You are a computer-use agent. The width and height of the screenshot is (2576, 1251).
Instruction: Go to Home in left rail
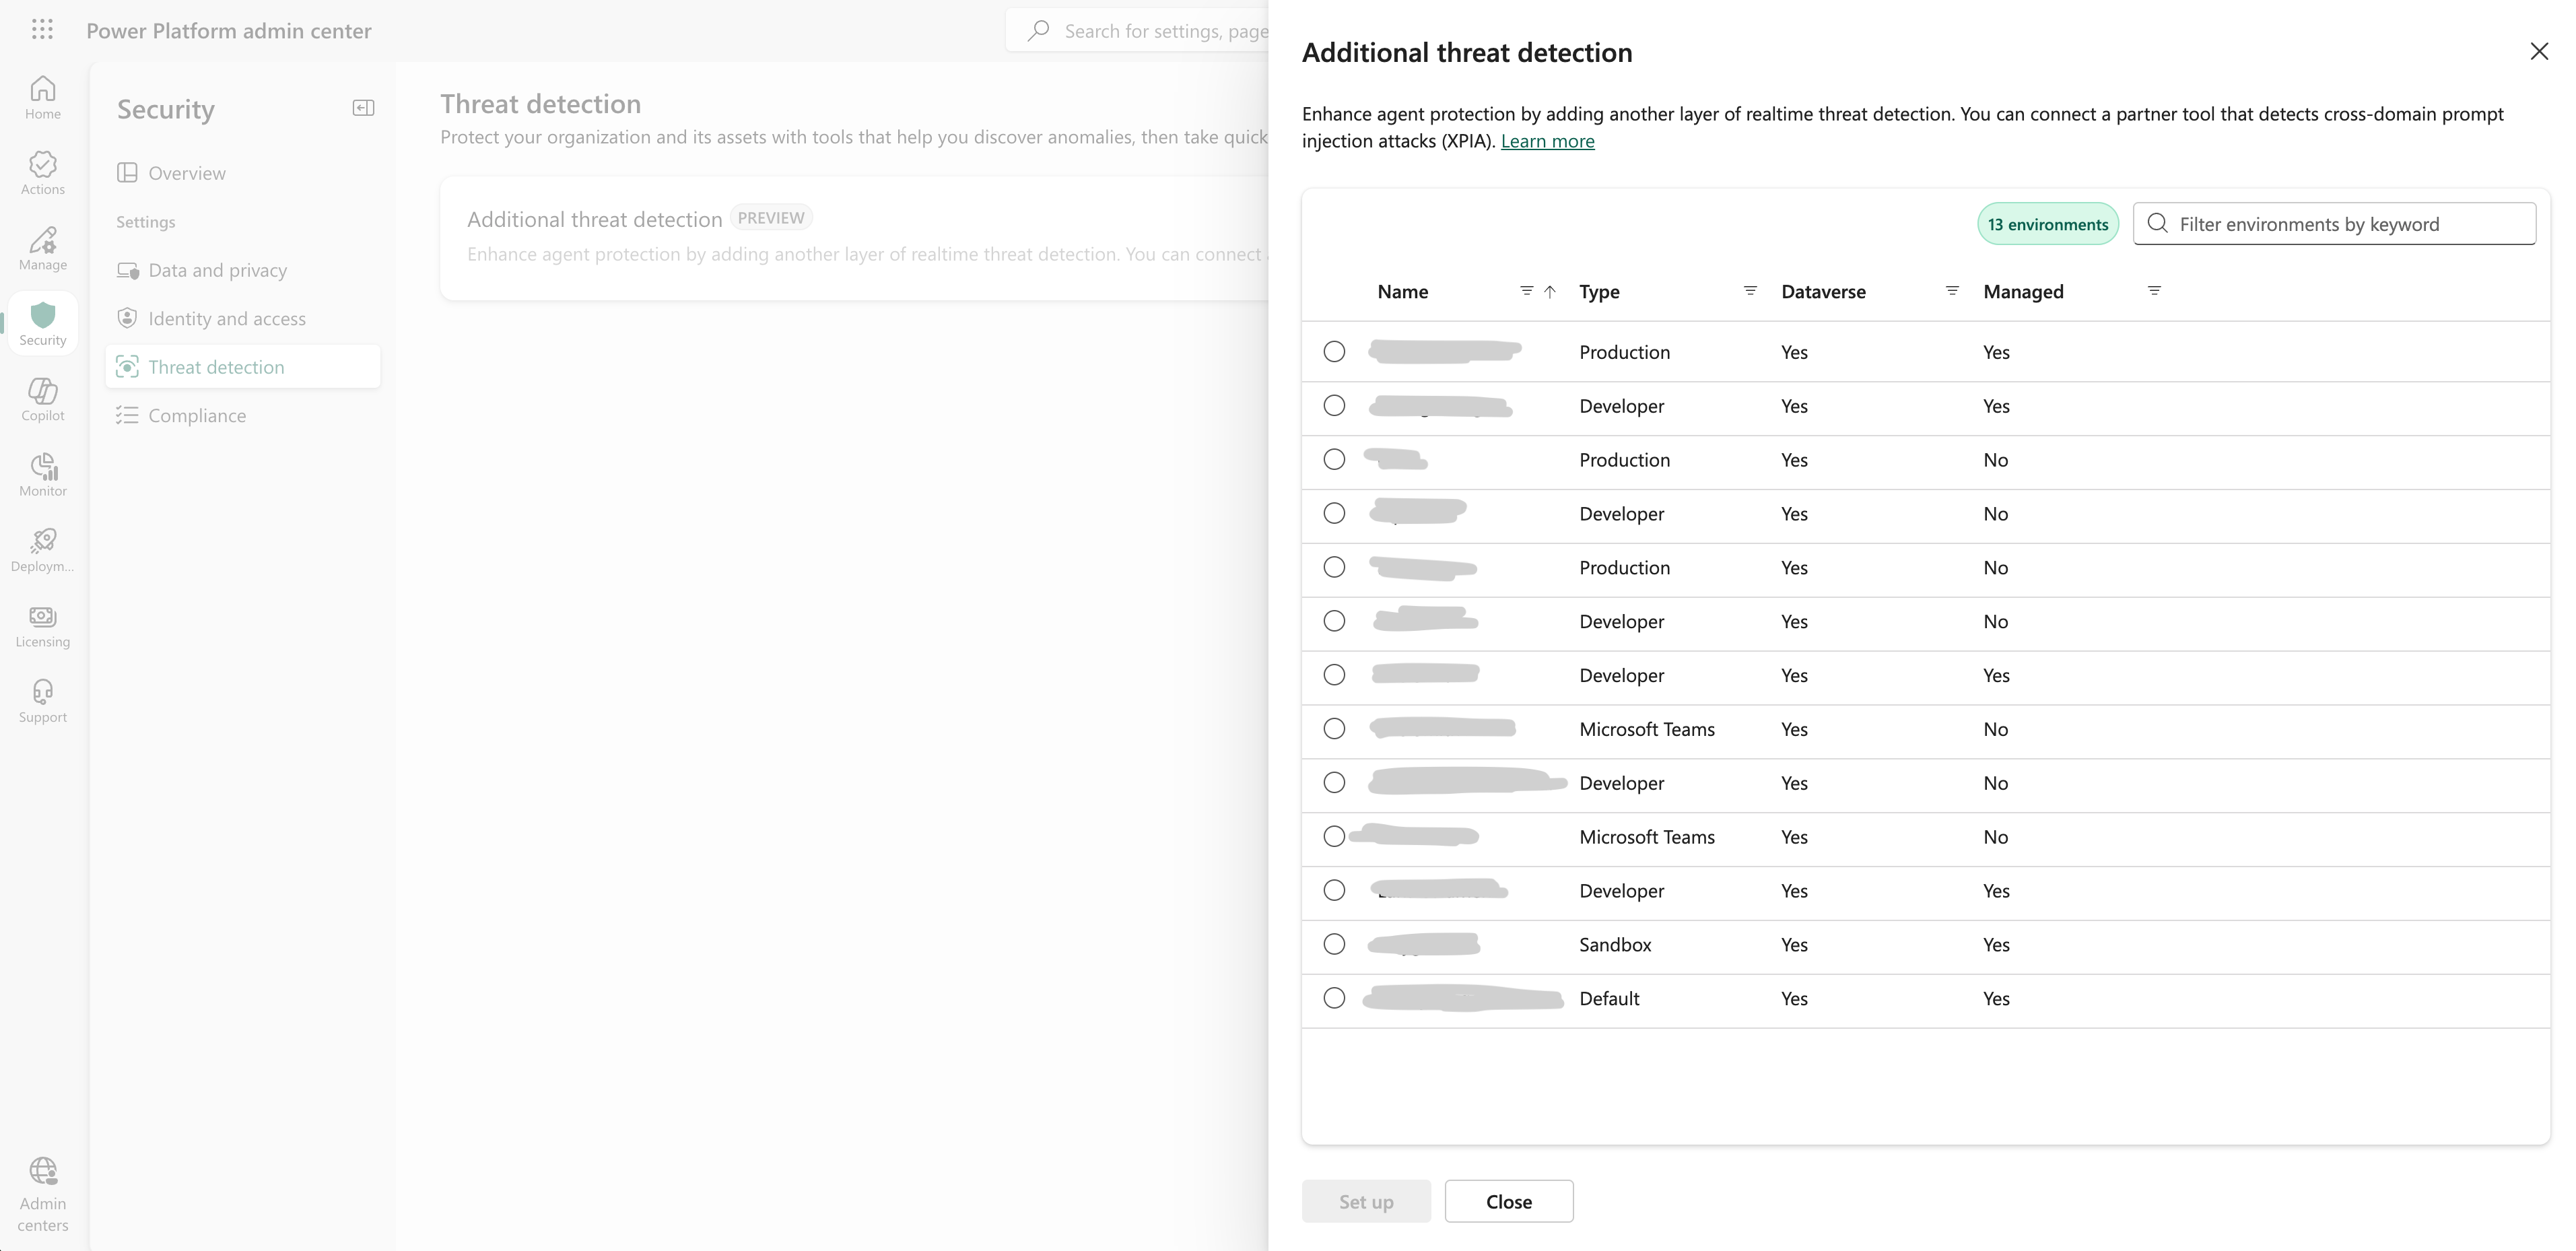(x=42, y=97)
